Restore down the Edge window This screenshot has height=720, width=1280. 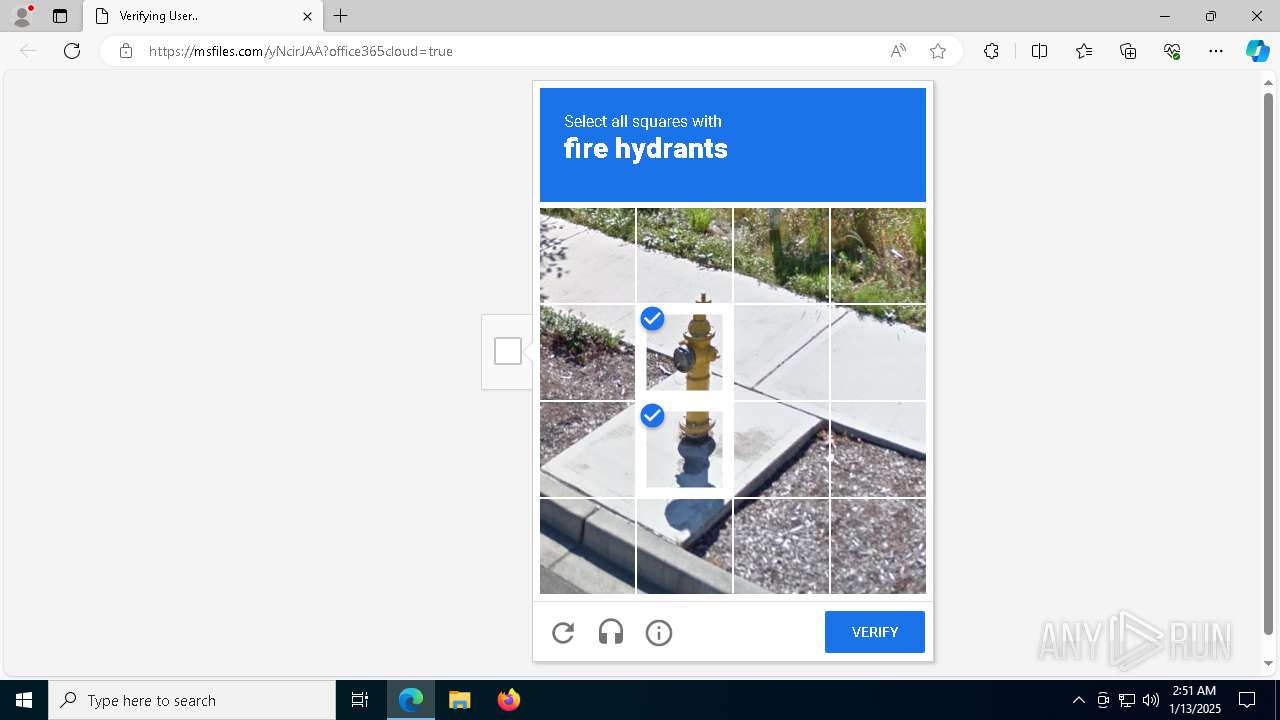tap(1211, 16)
